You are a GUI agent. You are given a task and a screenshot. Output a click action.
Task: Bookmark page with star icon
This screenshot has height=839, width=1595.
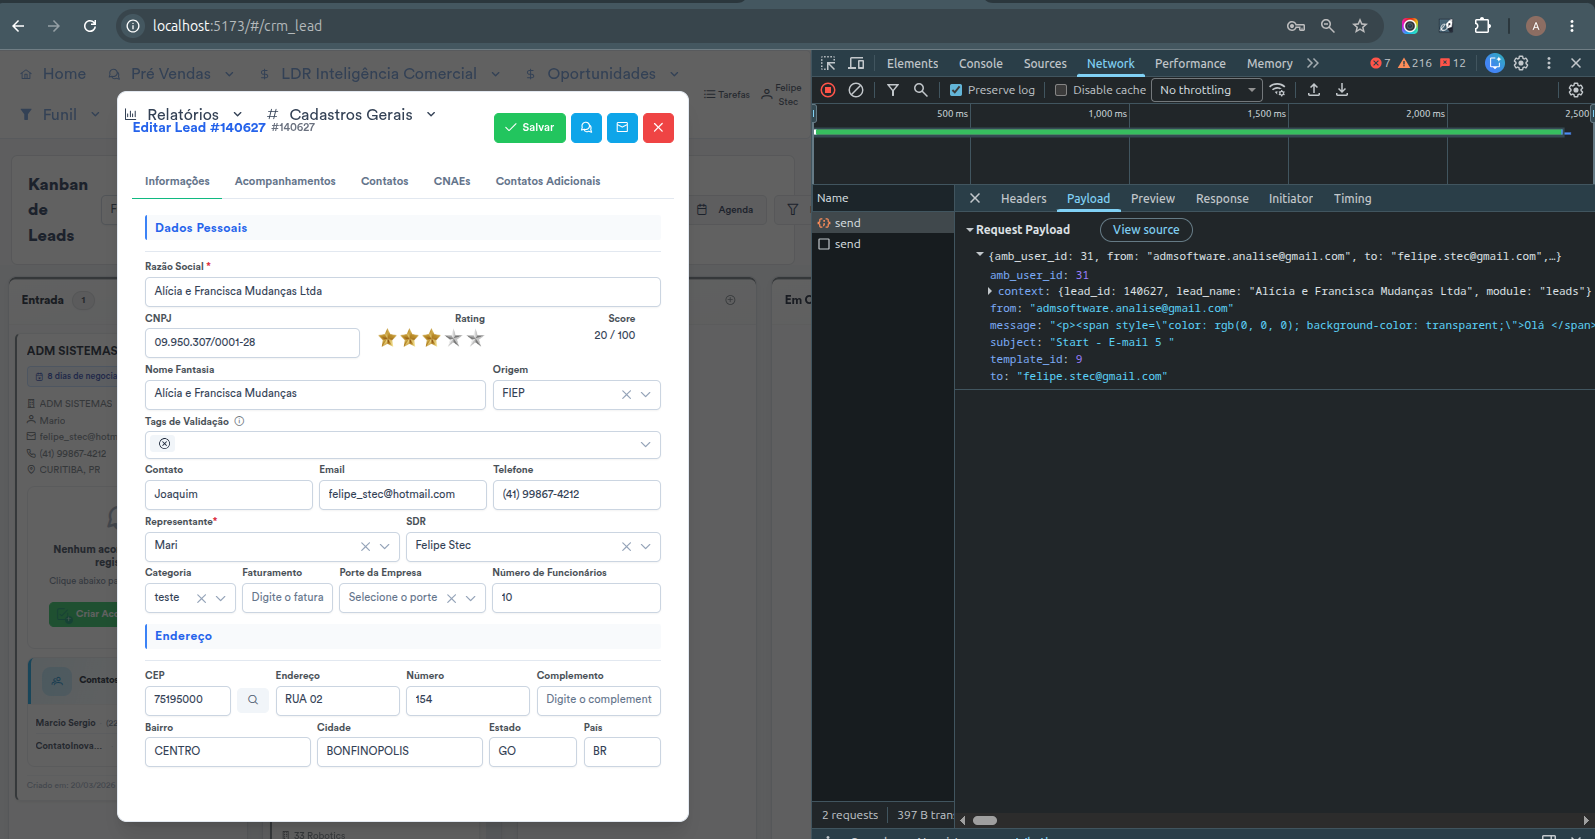point(1360,26)
